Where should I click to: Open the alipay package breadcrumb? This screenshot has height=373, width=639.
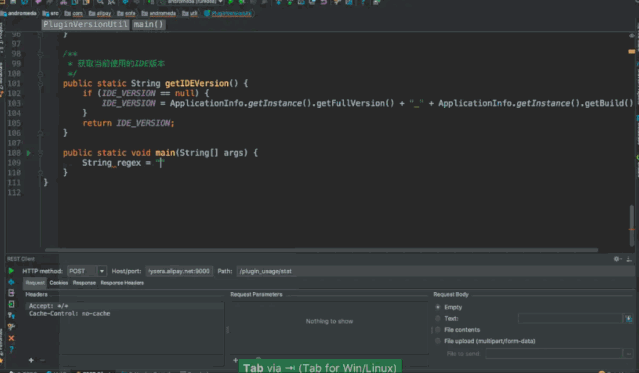point(100,13)
